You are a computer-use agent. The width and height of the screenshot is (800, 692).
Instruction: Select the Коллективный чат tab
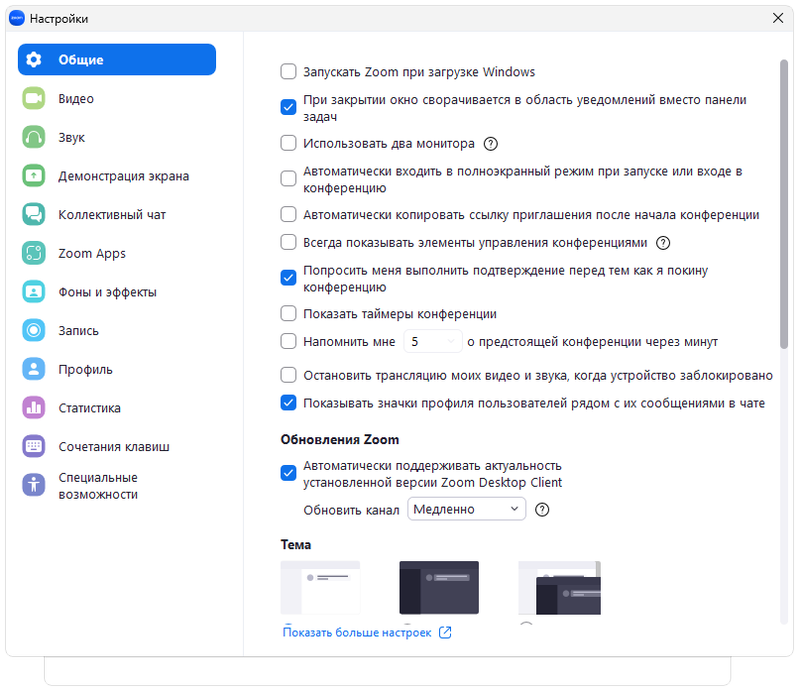coord(117,214)
